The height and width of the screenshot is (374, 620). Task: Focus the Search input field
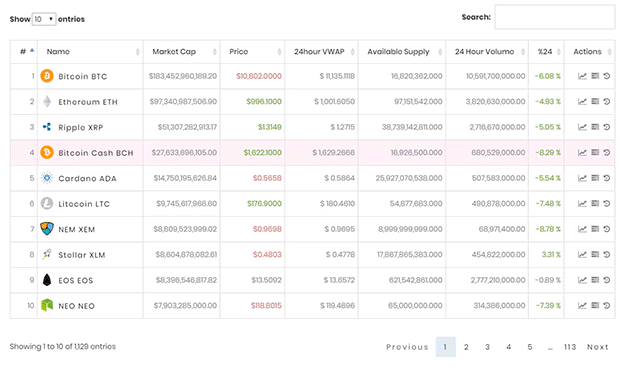click(x=554, y=17)
